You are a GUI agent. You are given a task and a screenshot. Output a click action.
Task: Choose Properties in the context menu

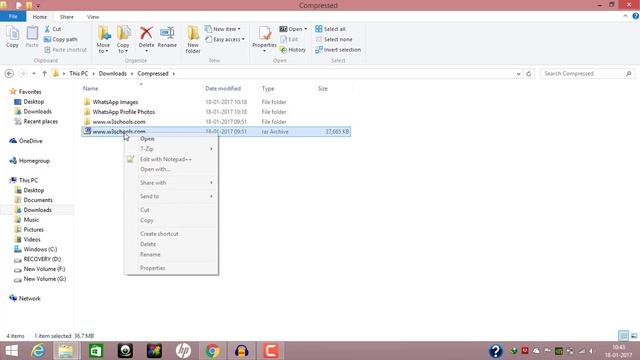[x=171, y=268]
